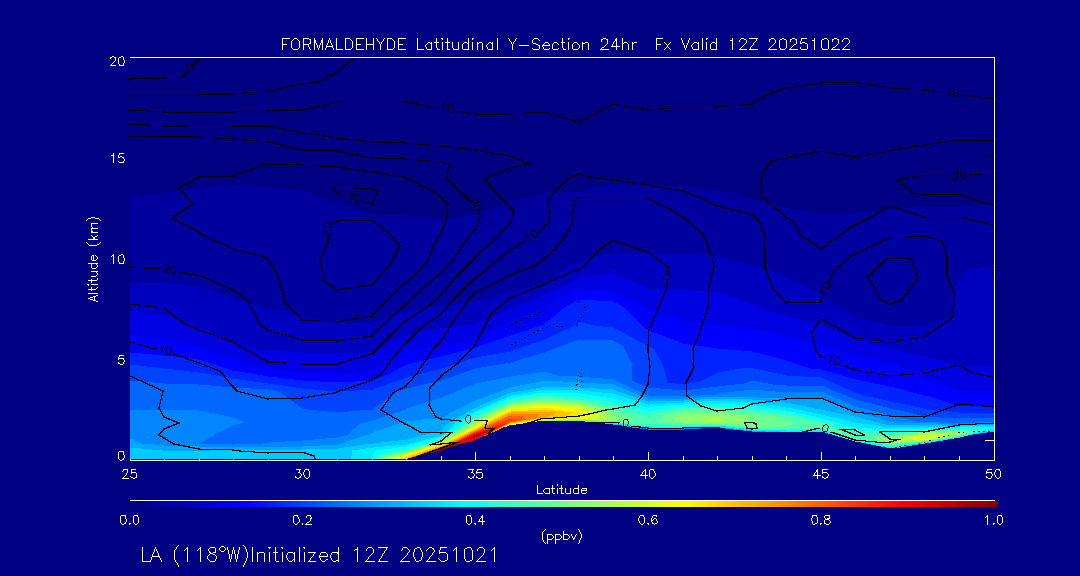The image size is (1080, 576).
Task: Click the latitude tick label 25
Action: click(129, 473)
